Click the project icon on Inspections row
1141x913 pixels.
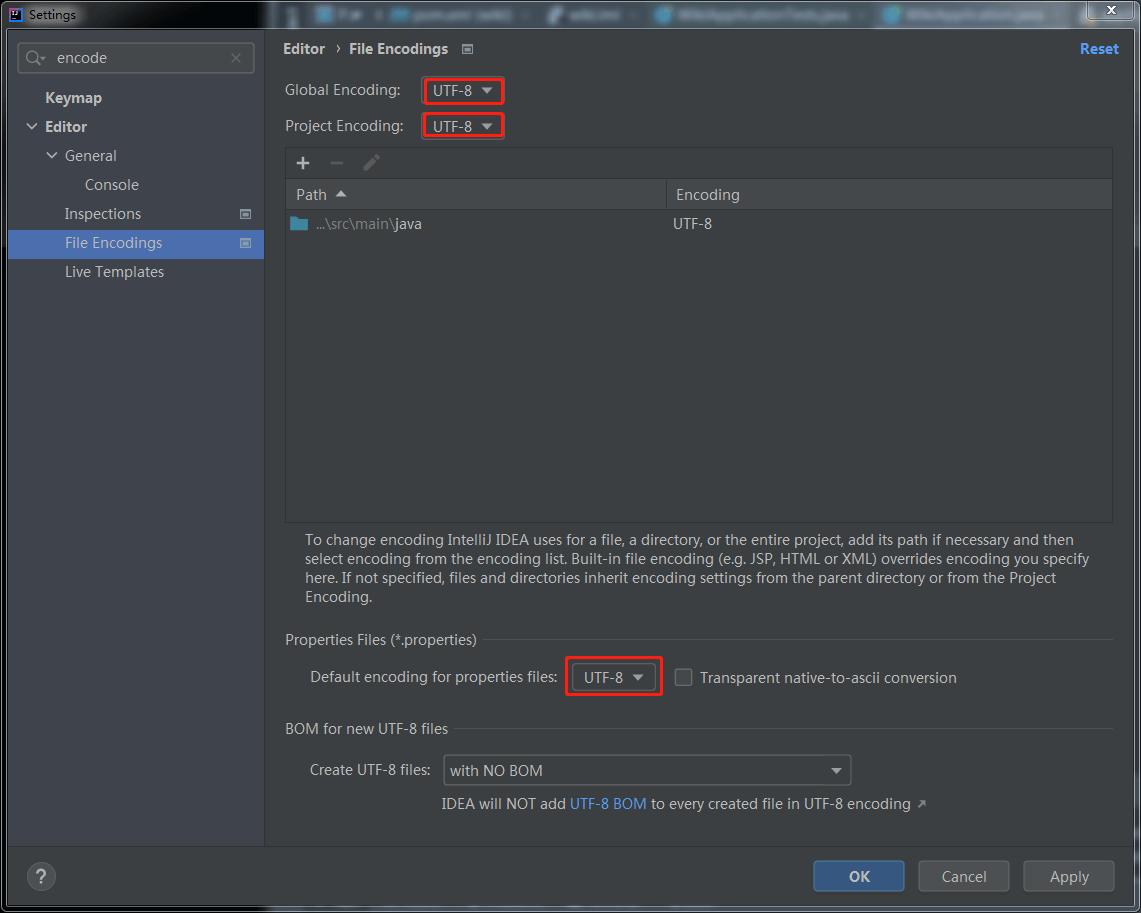(x=245, y=214)
